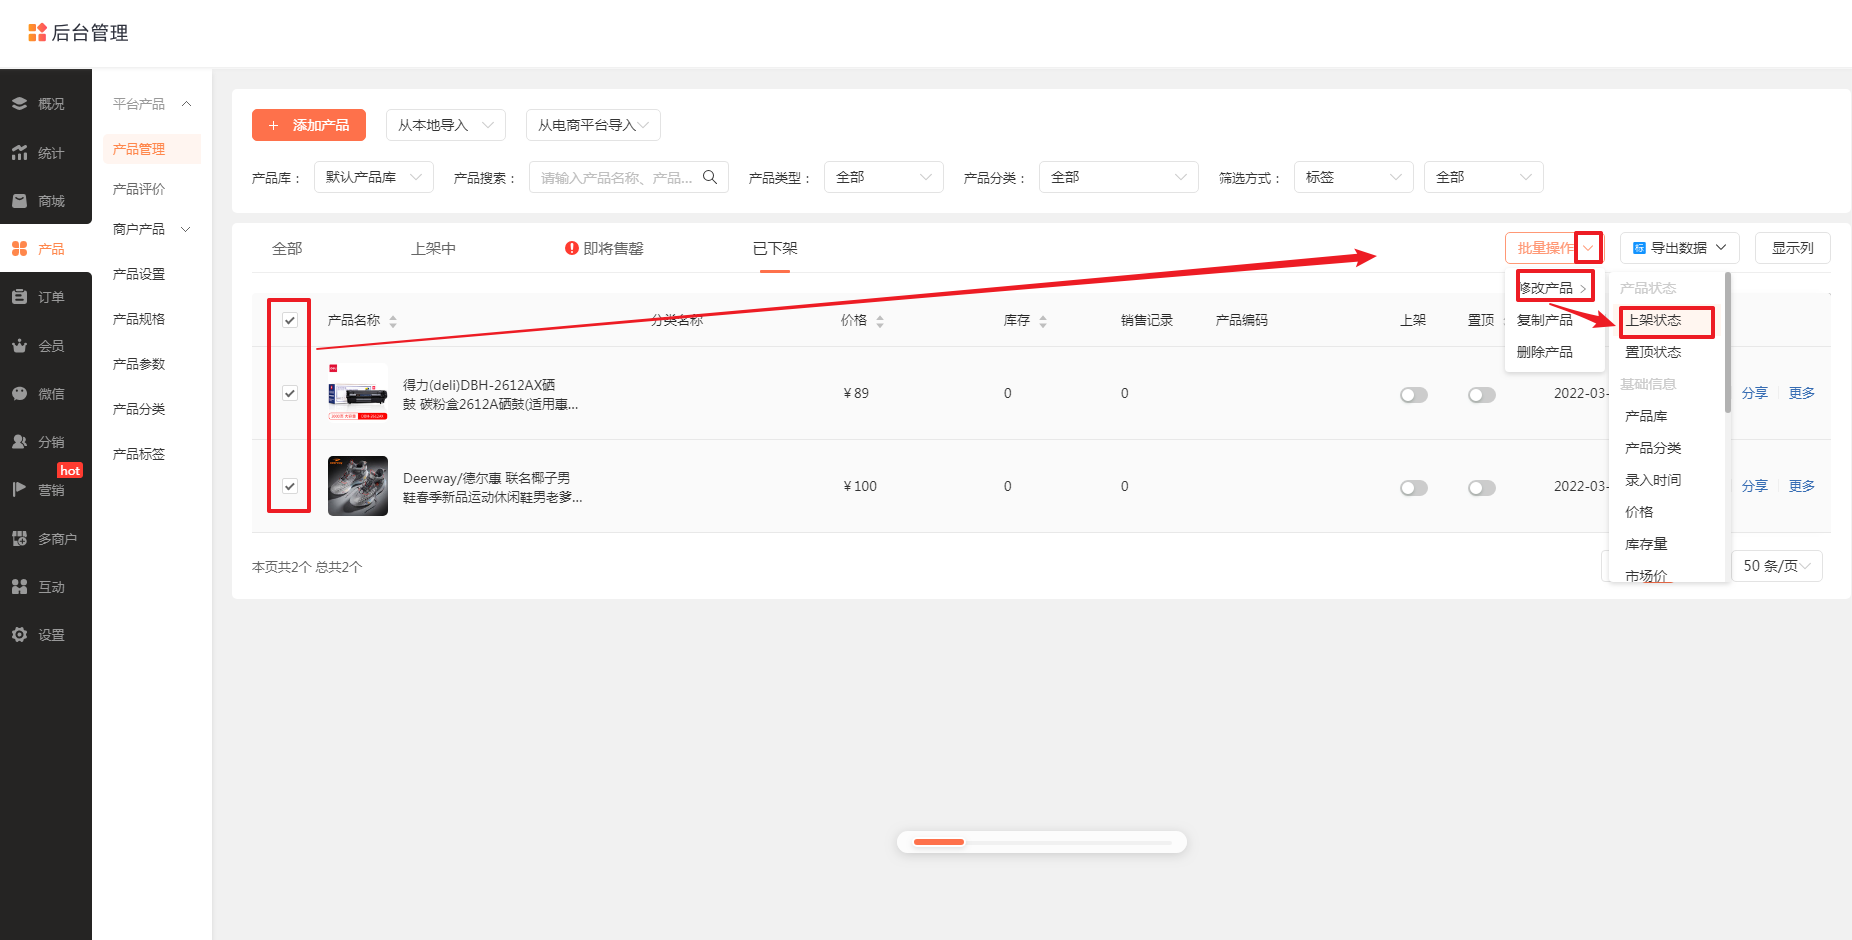Sort by 产品名称 column arrows
This screenshot has width=1852, height=940.
coord(393,321)
